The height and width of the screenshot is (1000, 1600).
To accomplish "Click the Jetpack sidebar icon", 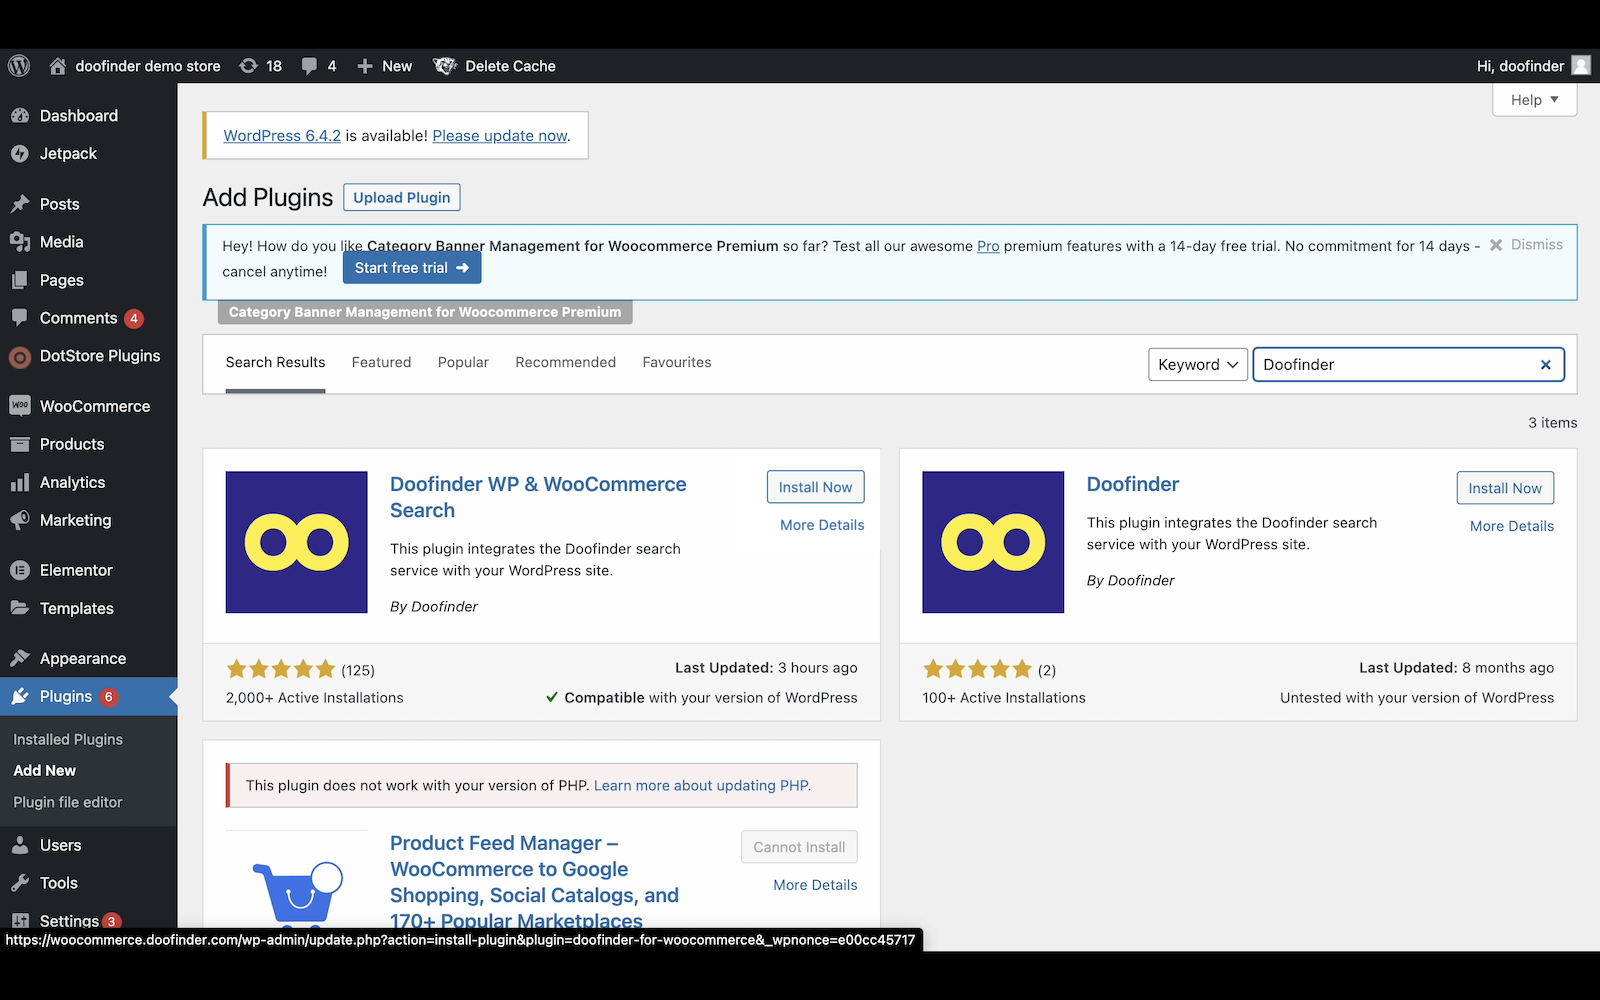I will pyautogui.click(x=20, y=154).
